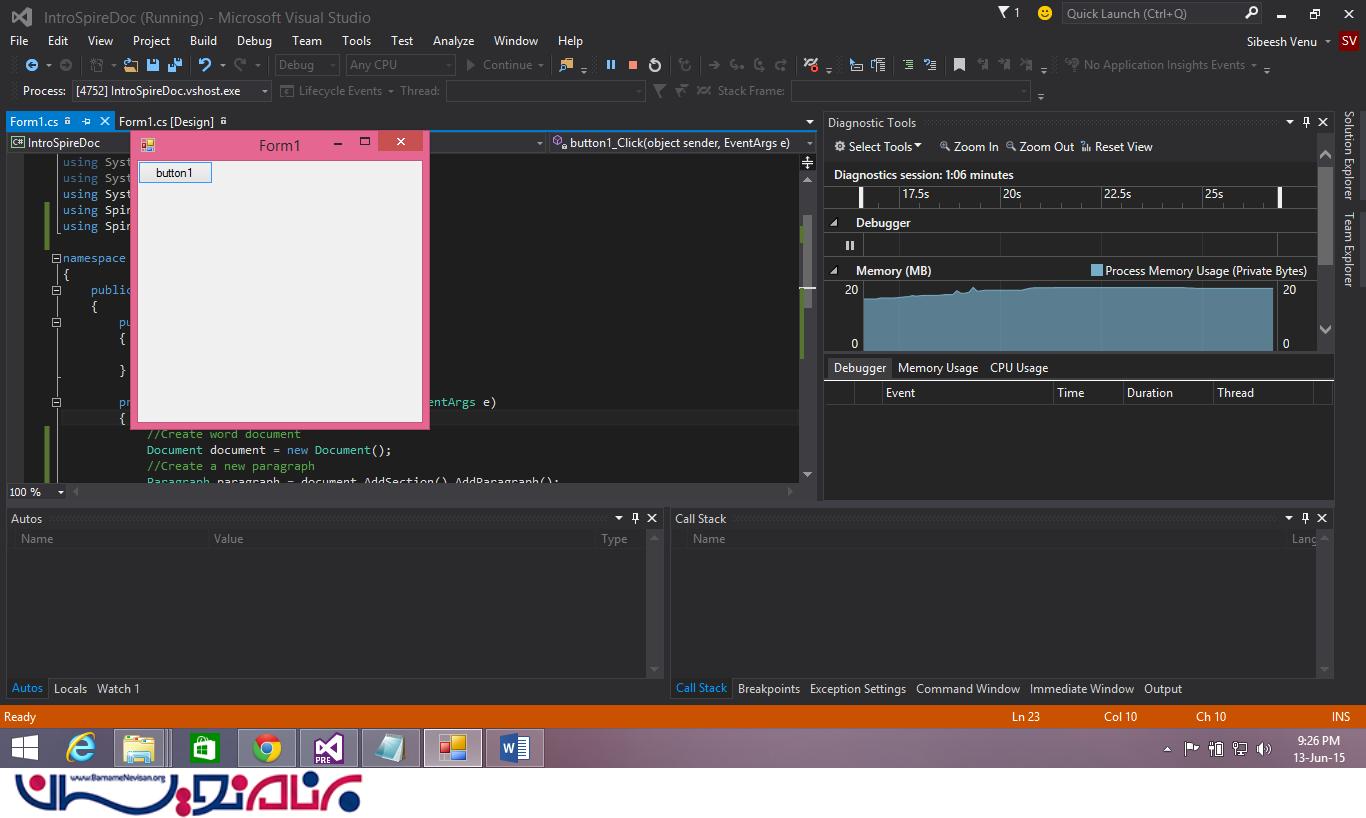Toggle the bookmark icon in toolbar
Viewport: 1366px width, 818px height.
pos(959,65)
